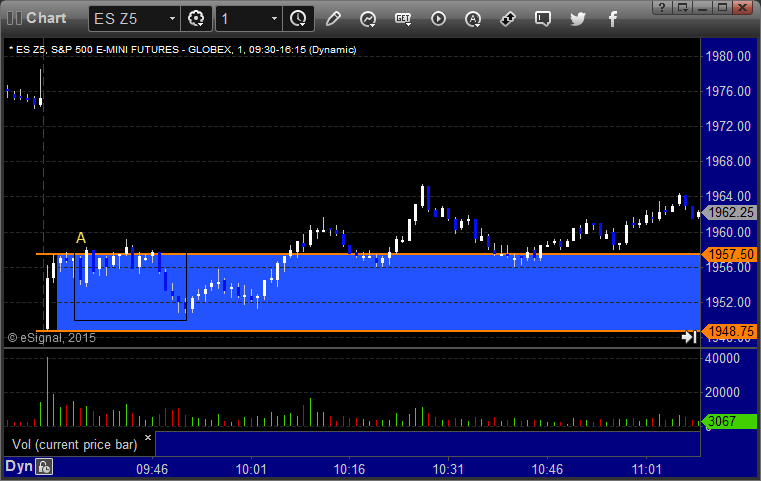Image resolution: width=761 pixels, height=481 pixels.
Task: Click the 09:46 time axis label
Action: point(152,469)
